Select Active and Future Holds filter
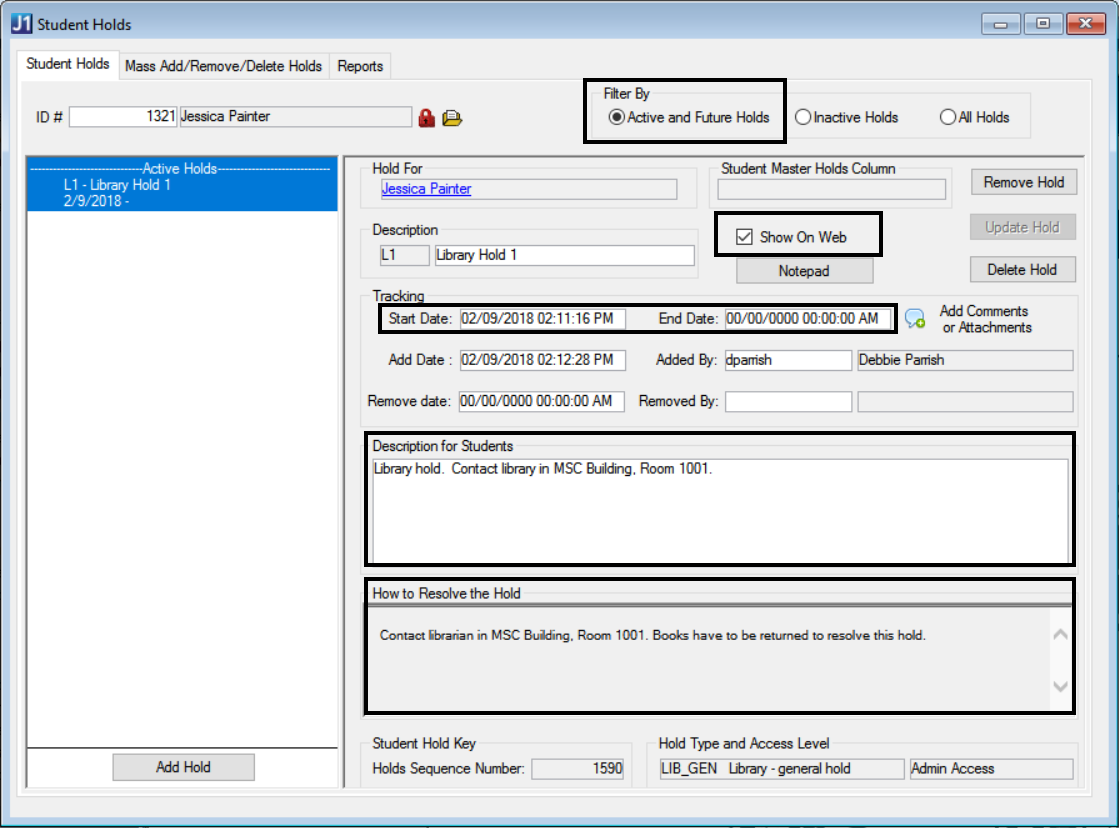The height and width of the screenshot is (828, 1119). [x=617, y=118]
